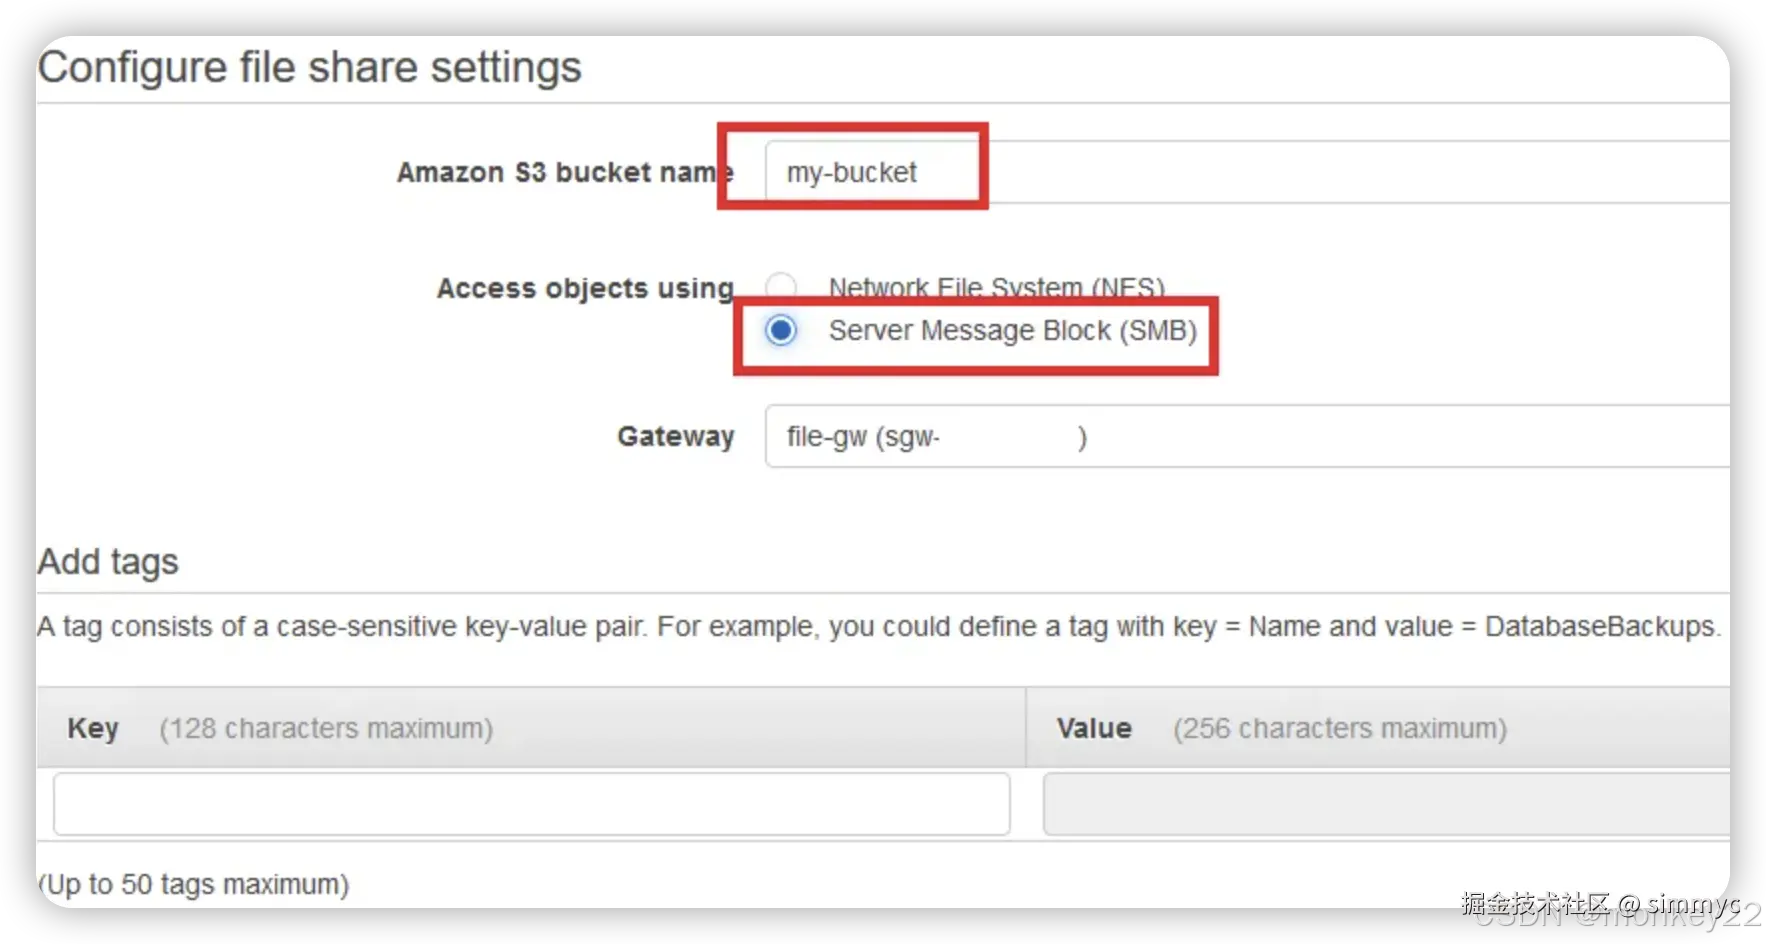Click the Up to 50 tags maximum note

point(195,884)
